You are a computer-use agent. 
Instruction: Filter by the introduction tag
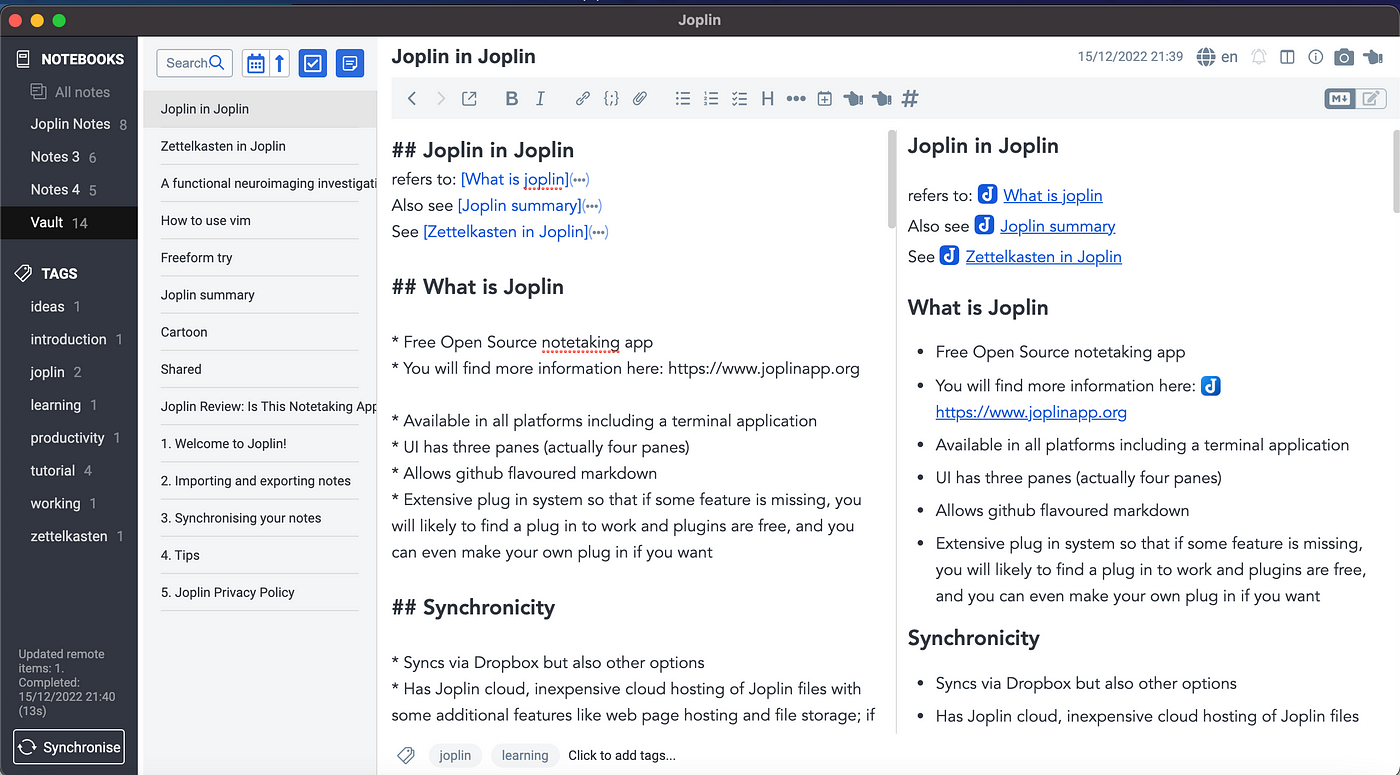coord(69,339)
